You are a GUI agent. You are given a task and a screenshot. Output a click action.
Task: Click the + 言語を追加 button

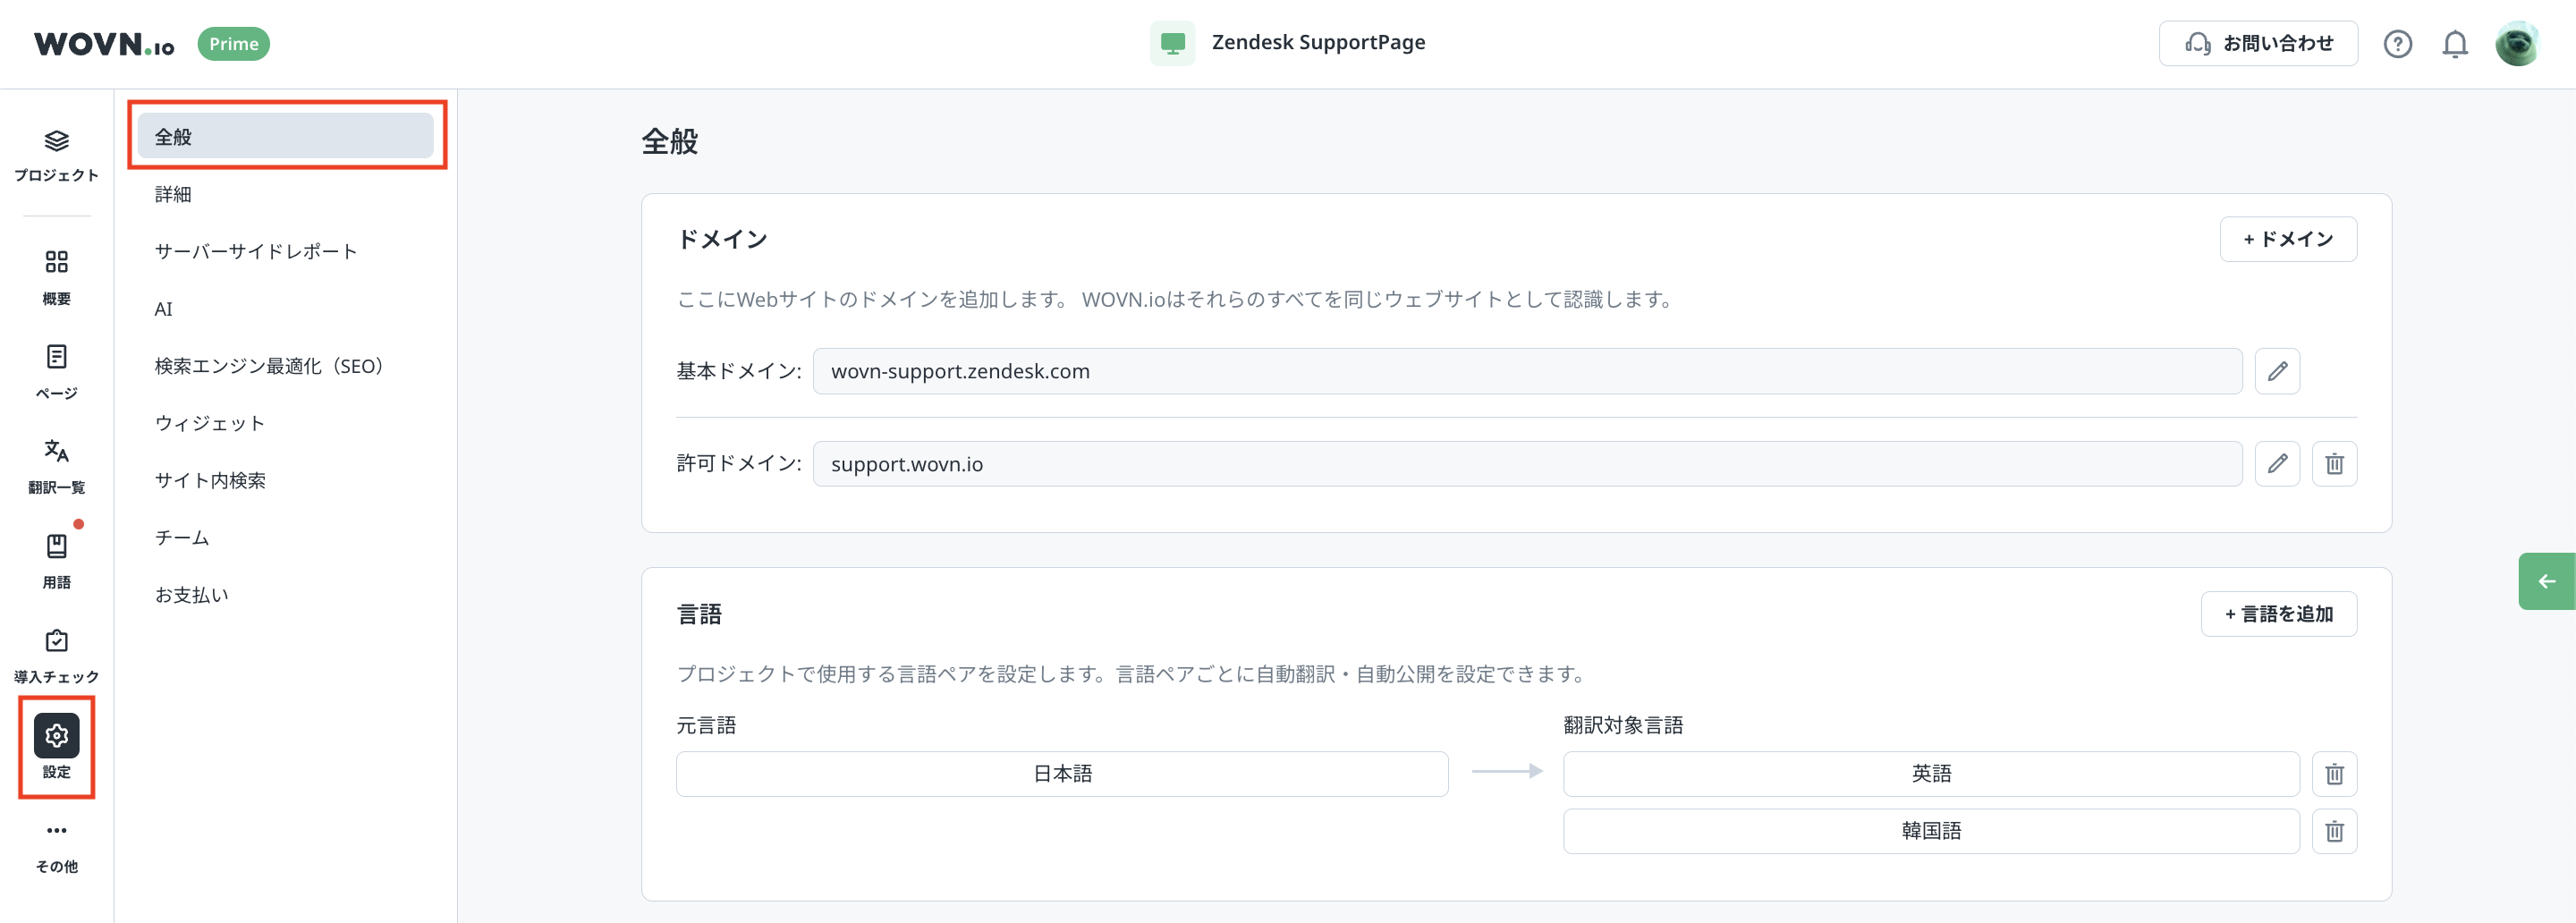point(2278,614)
